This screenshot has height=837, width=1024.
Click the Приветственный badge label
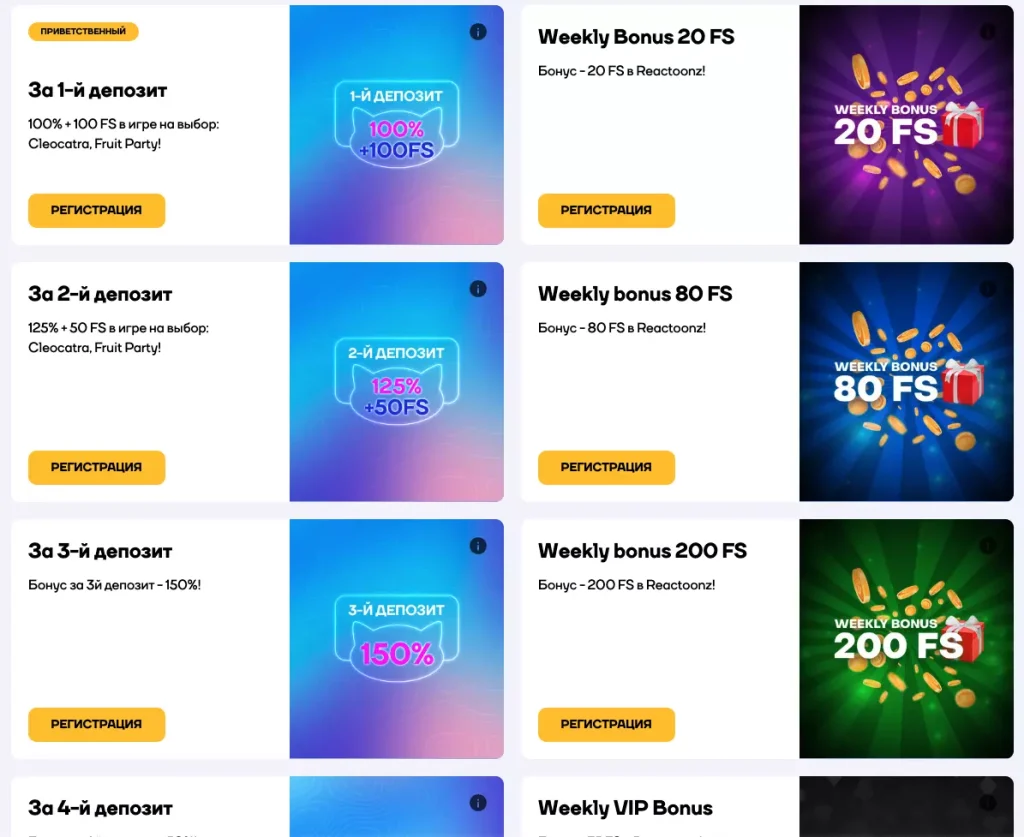point(83,32)
